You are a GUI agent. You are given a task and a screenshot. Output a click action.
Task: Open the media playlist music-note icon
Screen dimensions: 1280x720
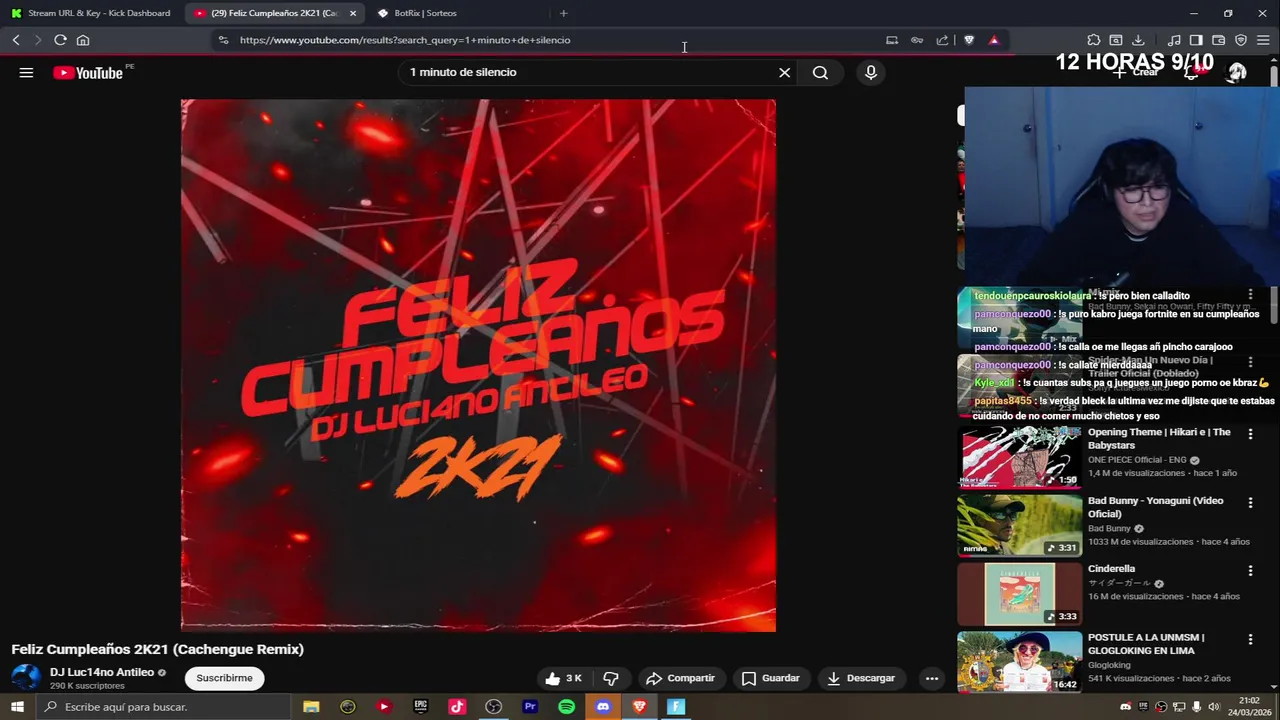[1175, 40]
